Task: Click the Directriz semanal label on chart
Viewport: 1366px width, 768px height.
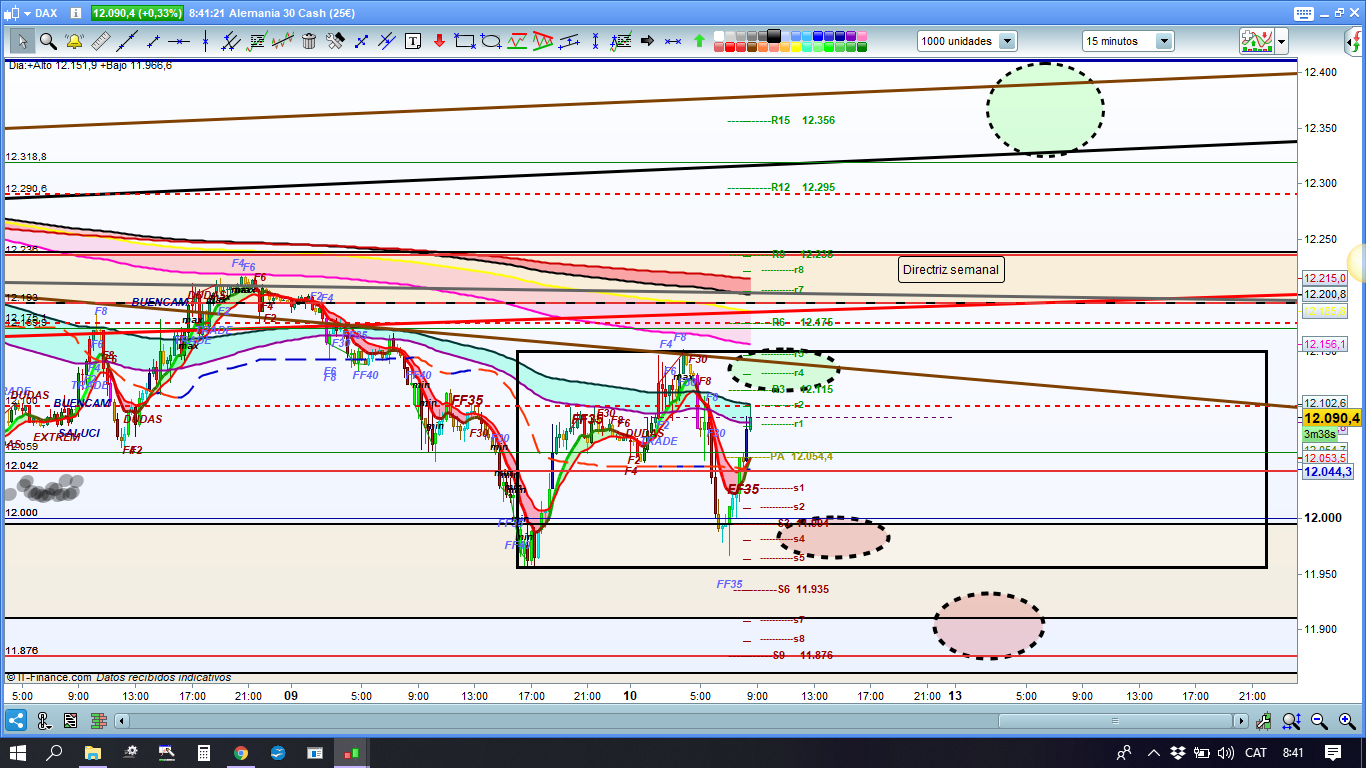Action: coord(950,269)
